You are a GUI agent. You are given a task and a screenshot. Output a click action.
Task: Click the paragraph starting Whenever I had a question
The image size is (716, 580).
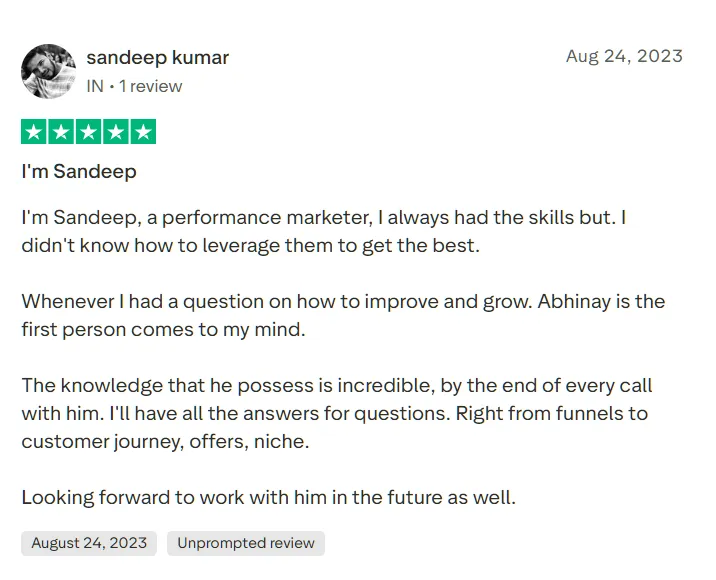343,315
